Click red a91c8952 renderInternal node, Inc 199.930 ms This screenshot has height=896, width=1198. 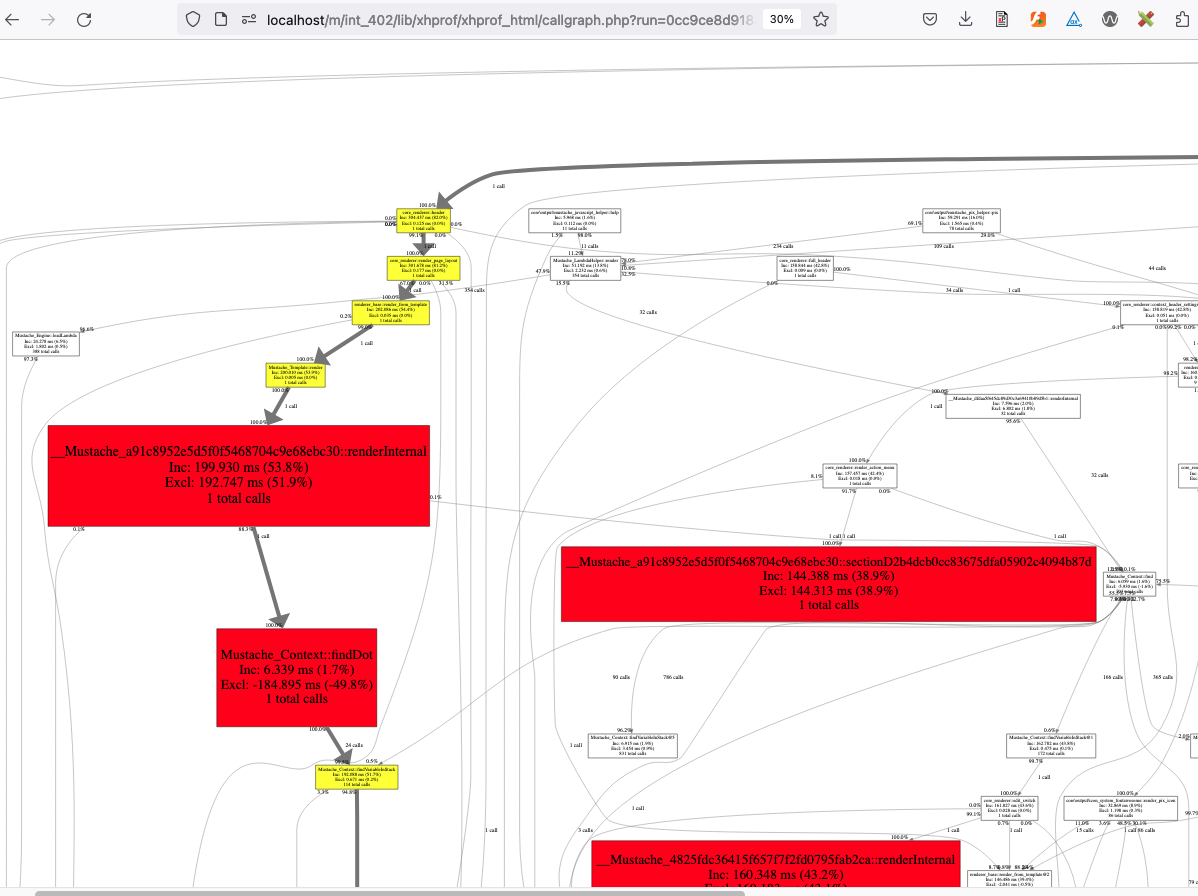click(x=238, y=476)
